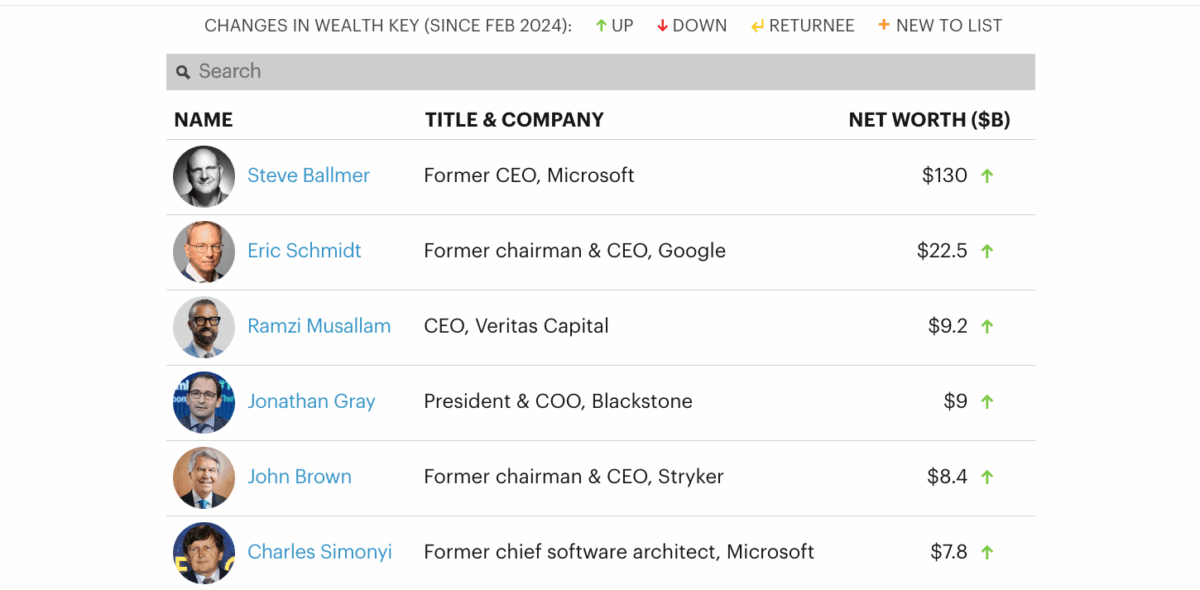Open the Charles Simonyi link

pyautogui.click(x=319, y=552)
